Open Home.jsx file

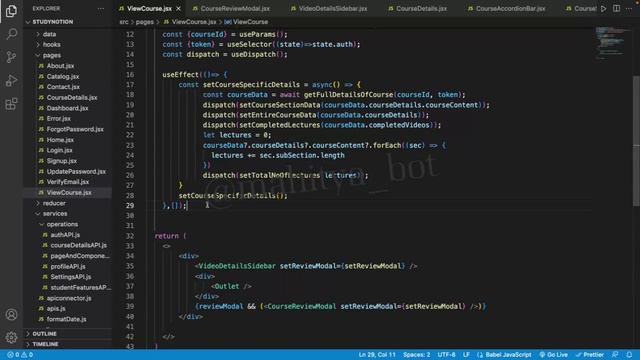(60, 140)
